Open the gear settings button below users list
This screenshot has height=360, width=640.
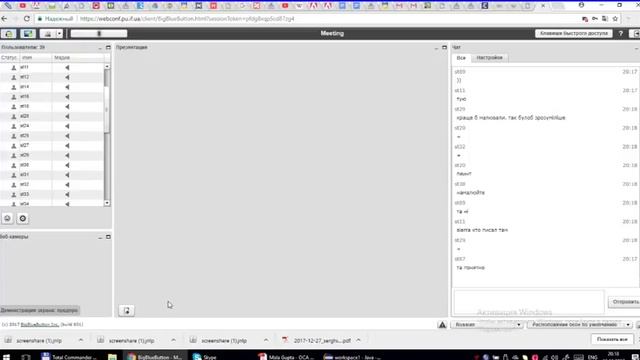click(22, 218)
